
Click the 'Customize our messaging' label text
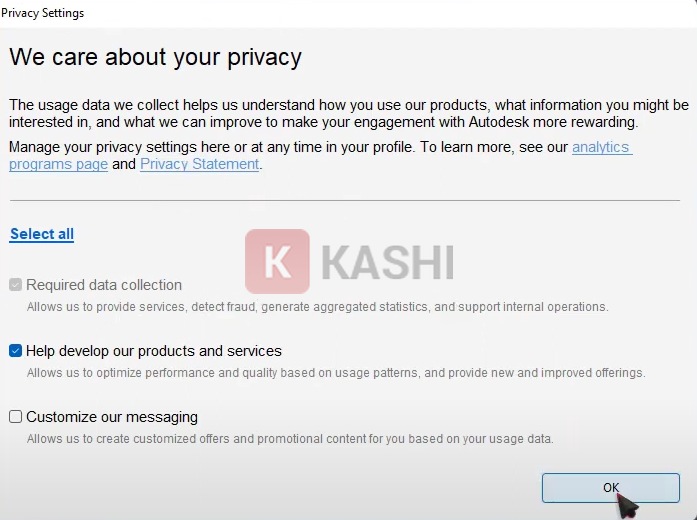click(112, 417)
